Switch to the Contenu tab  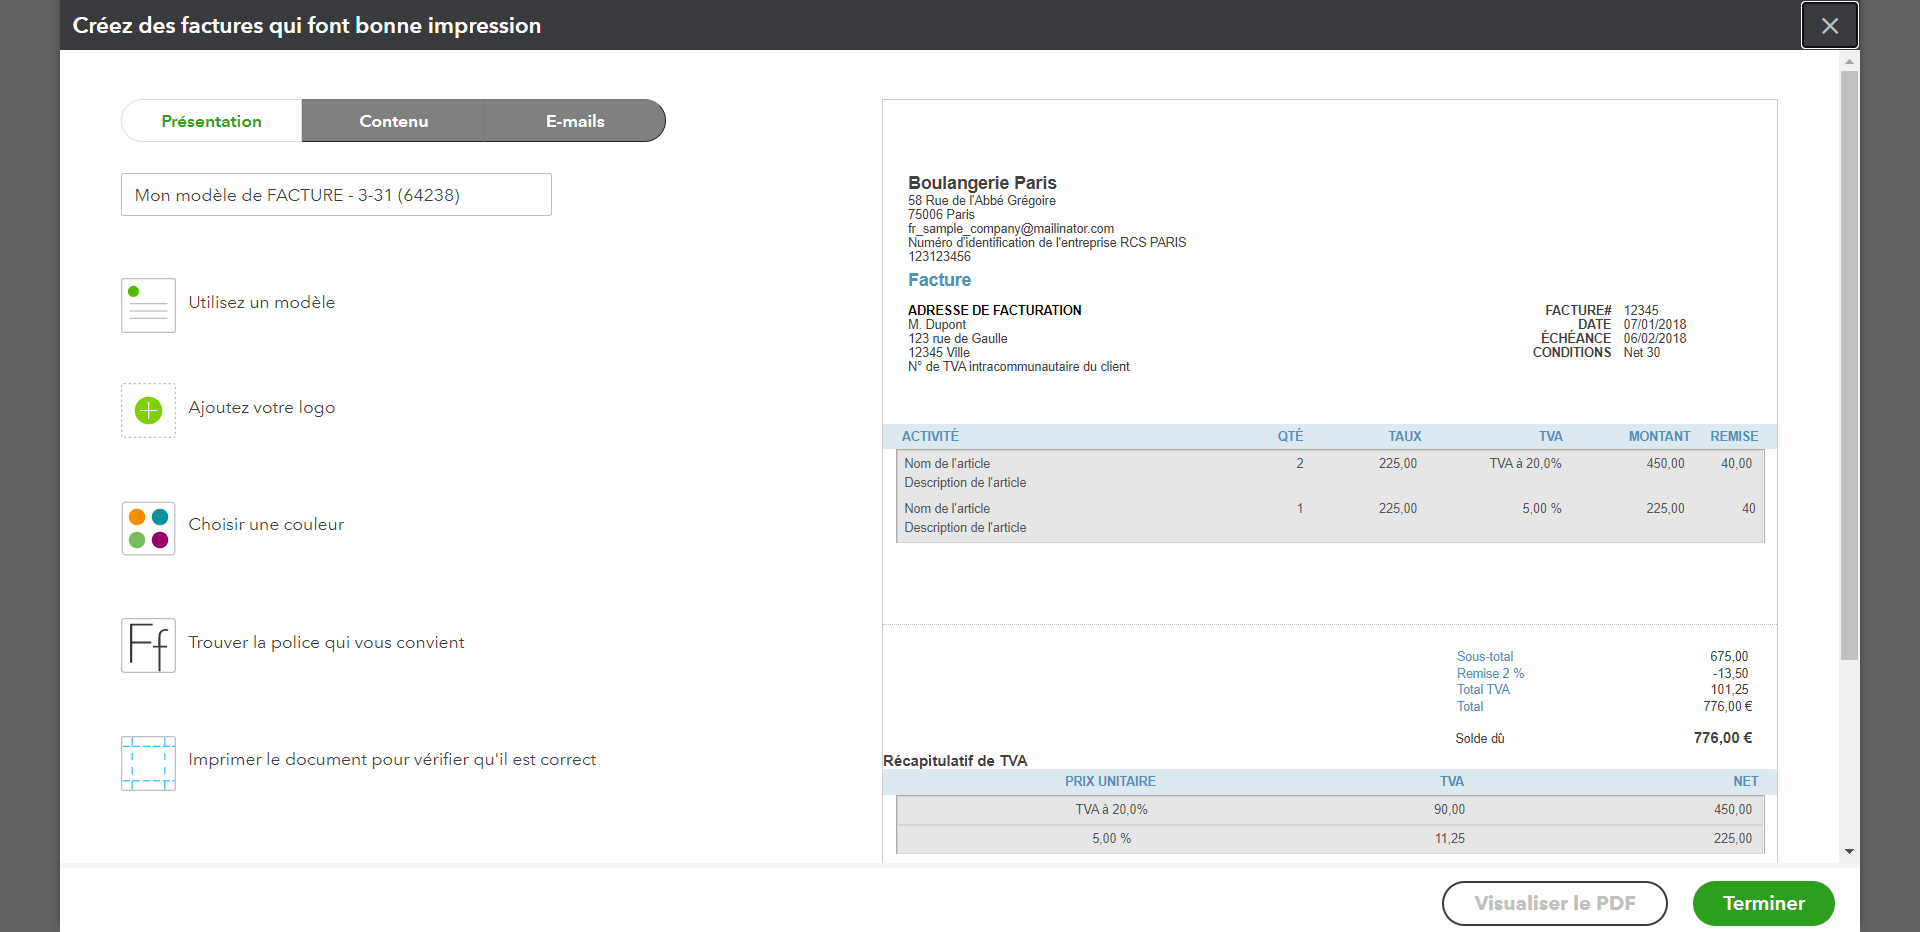tap(393, 121)
